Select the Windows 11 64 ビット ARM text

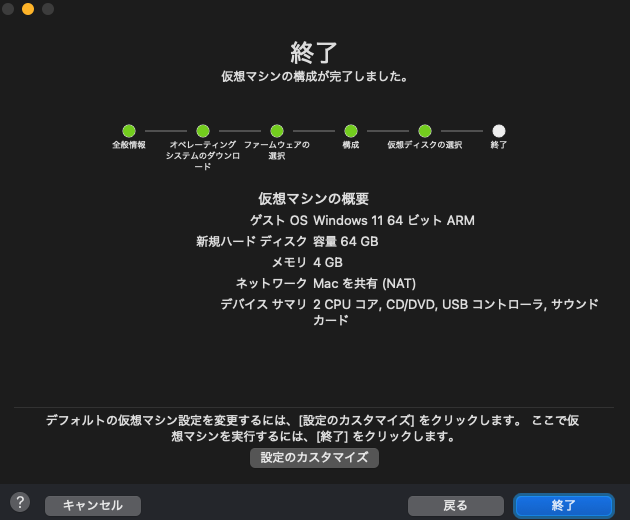393,220
